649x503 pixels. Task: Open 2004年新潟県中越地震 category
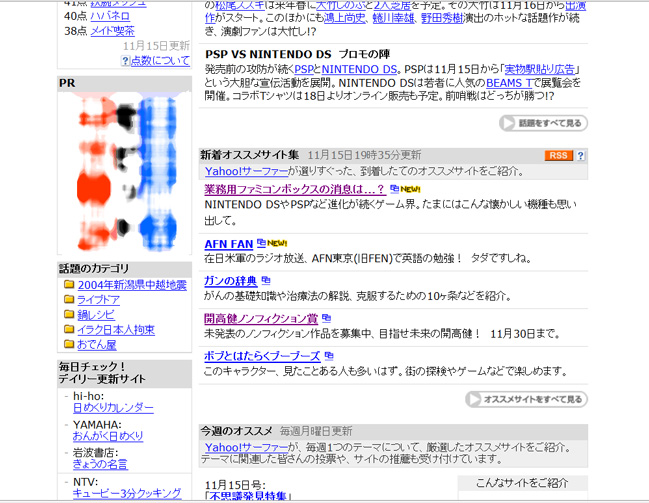coord(132,285)
